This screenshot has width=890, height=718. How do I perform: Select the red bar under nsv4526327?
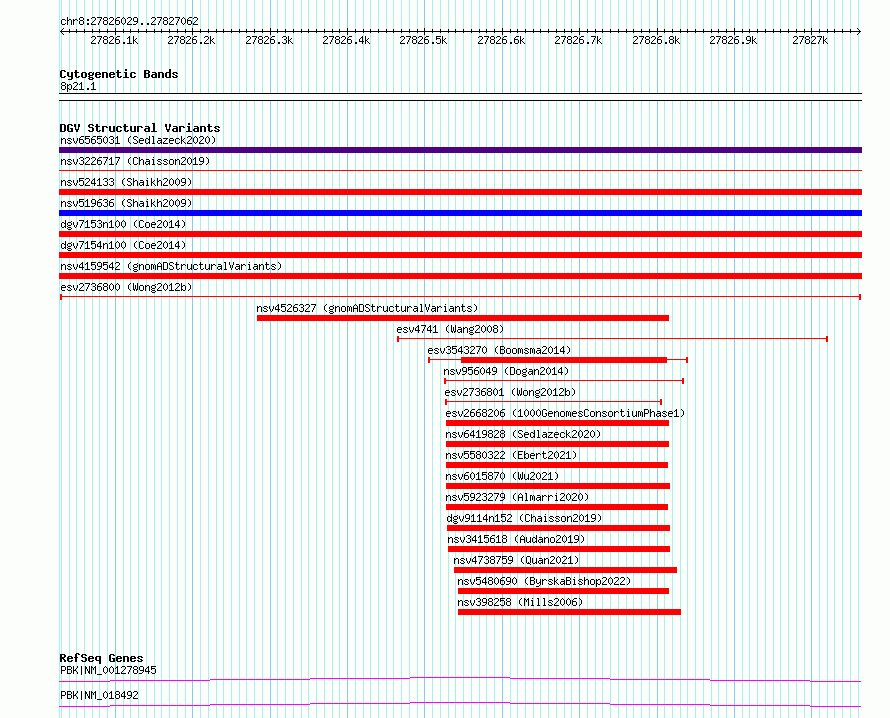coord(463,318)
